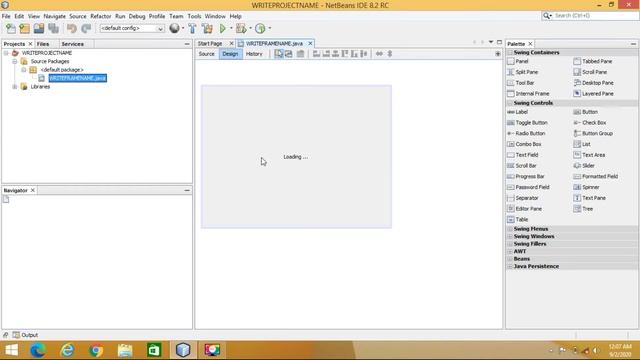Expand the Swing Windows palette category

[510, 236]
